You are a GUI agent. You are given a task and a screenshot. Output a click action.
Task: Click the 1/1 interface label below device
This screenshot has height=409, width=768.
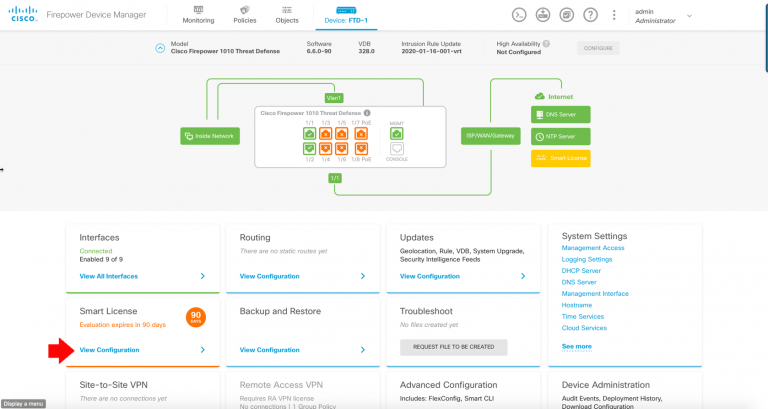335,178
